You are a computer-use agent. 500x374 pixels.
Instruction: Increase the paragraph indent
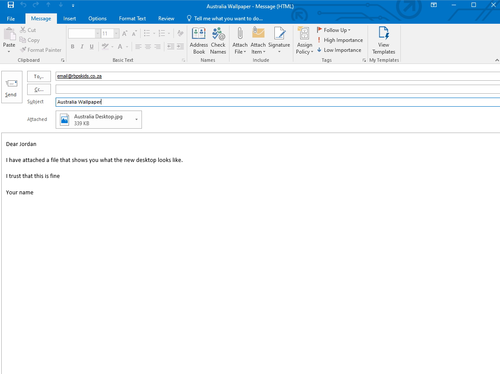[180, 47]
